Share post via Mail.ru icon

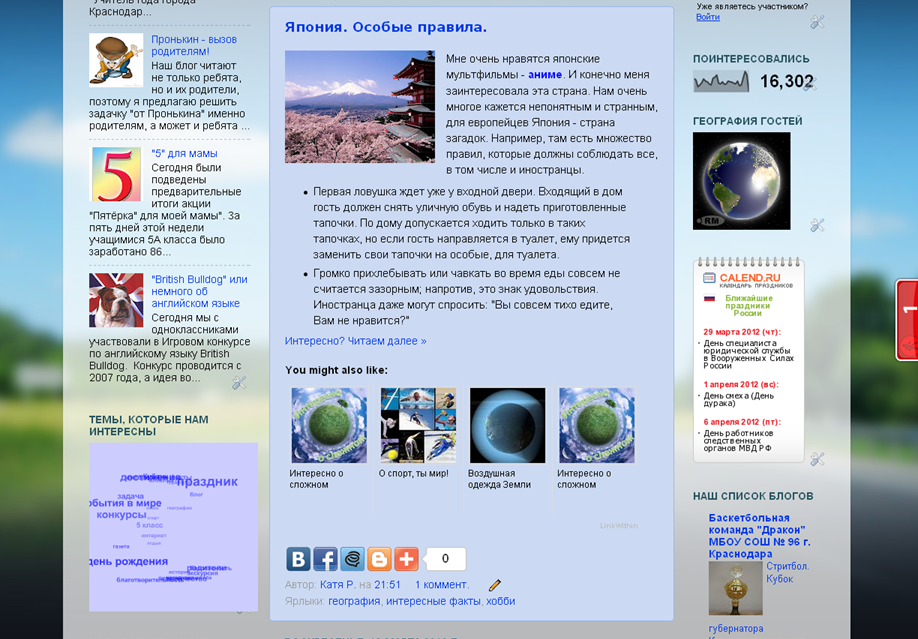coord(352,559)
